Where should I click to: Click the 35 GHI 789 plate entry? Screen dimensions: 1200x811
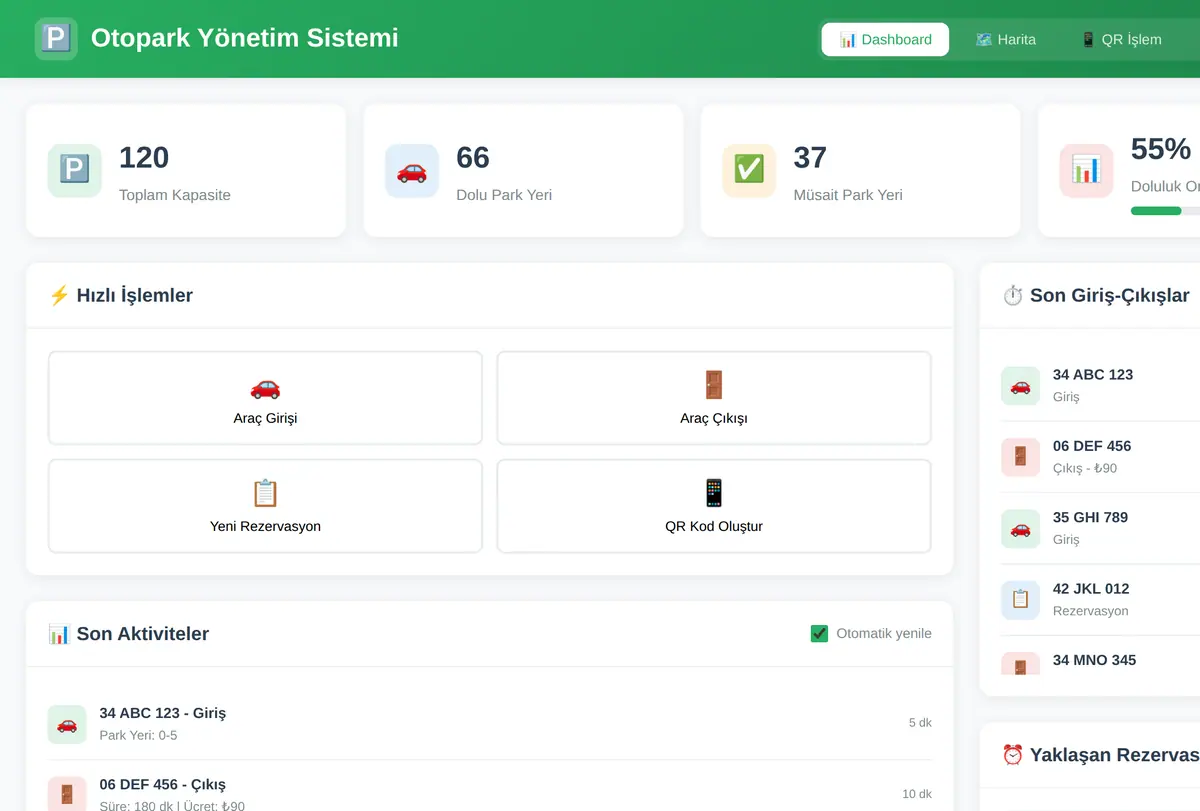(1090, 517)
